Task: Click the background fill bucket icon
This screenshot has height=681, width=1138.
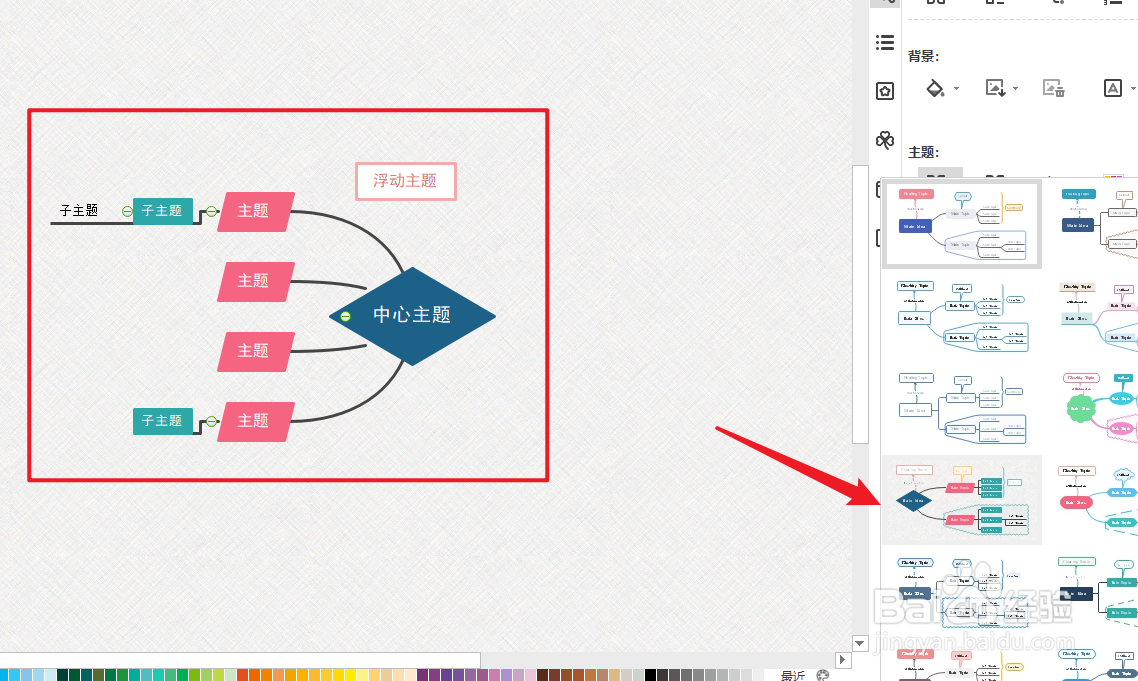Action: click(x=935, y=88)
